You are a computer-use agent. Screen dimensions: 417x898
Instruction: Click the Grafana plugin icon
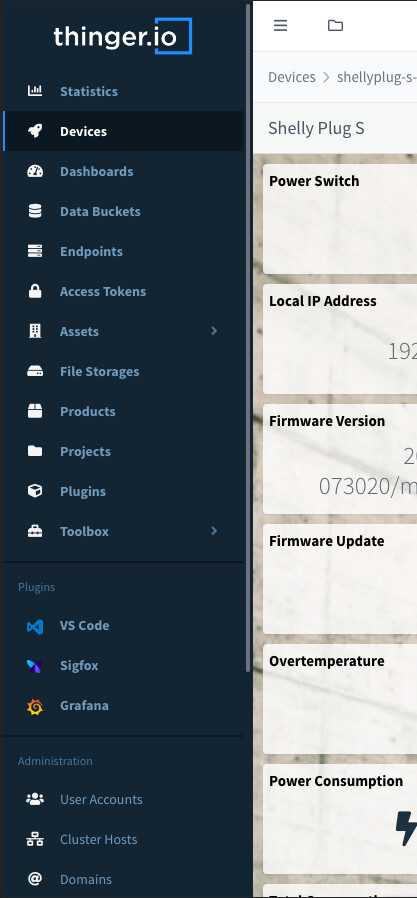tap(35, 706)
